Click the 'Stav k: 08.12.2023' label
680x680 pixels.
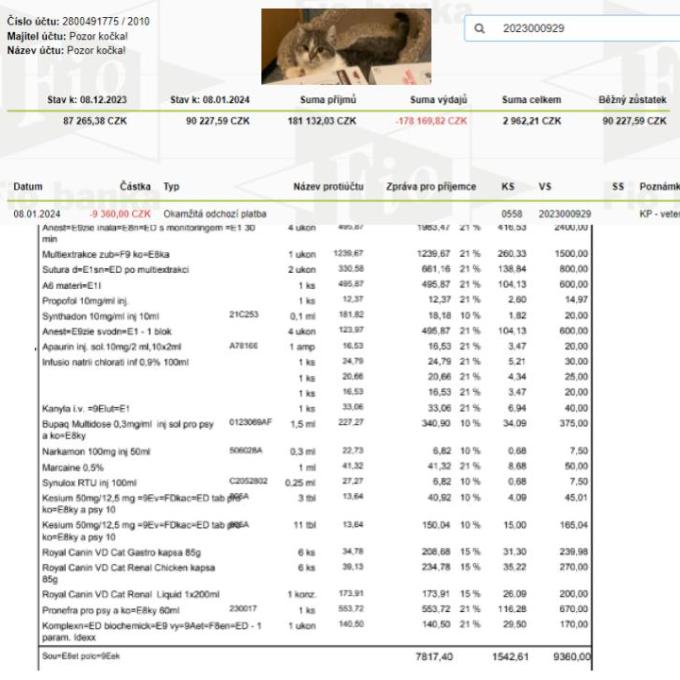[87, 100]
